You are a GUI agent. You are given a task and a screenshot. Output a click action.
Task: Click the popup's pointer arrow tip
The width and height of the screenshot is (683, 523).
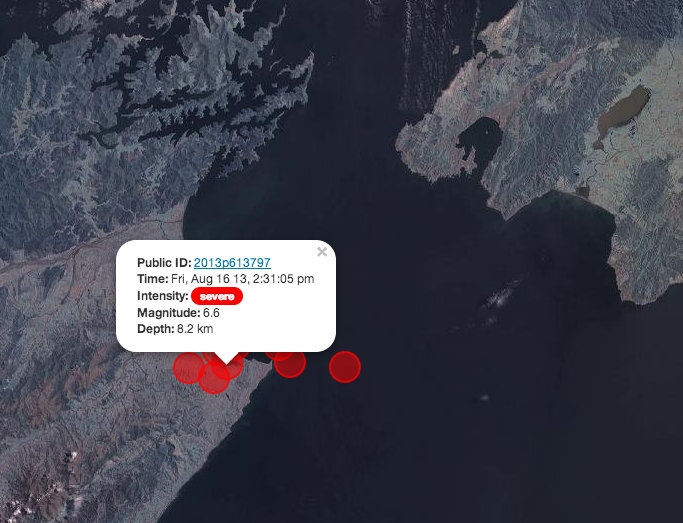pyautogui.click(x=226, y=362)
